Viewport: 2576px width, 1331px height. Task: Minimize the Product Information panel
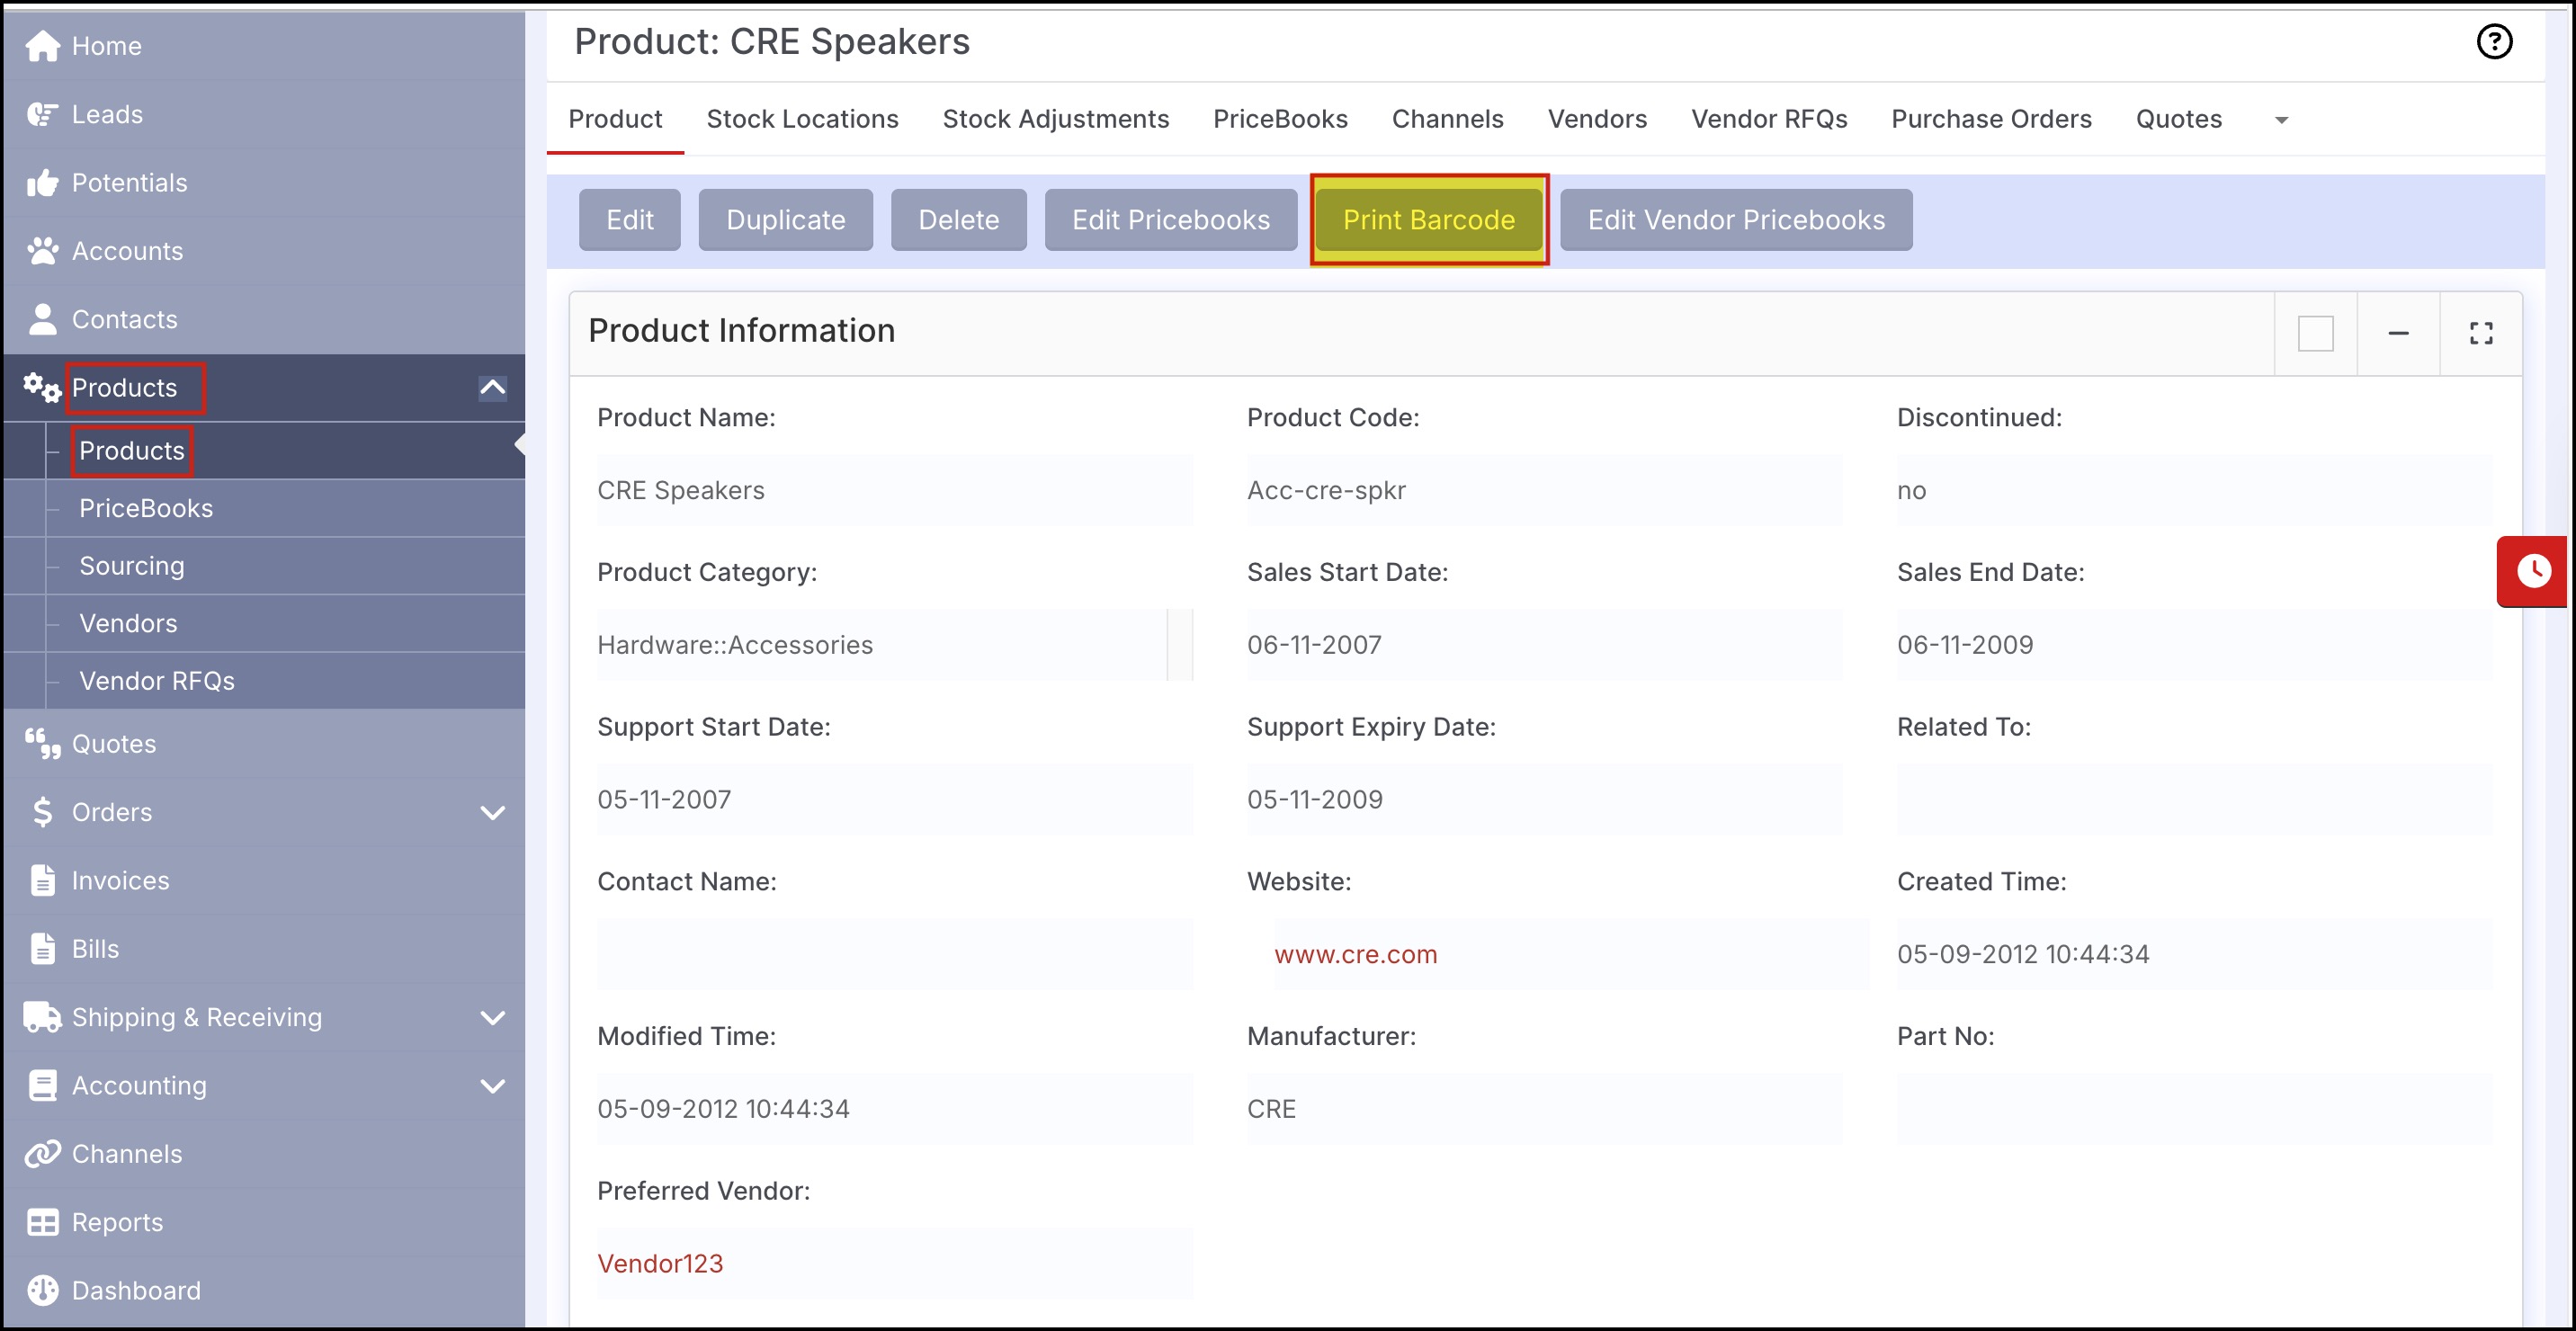2398,333
